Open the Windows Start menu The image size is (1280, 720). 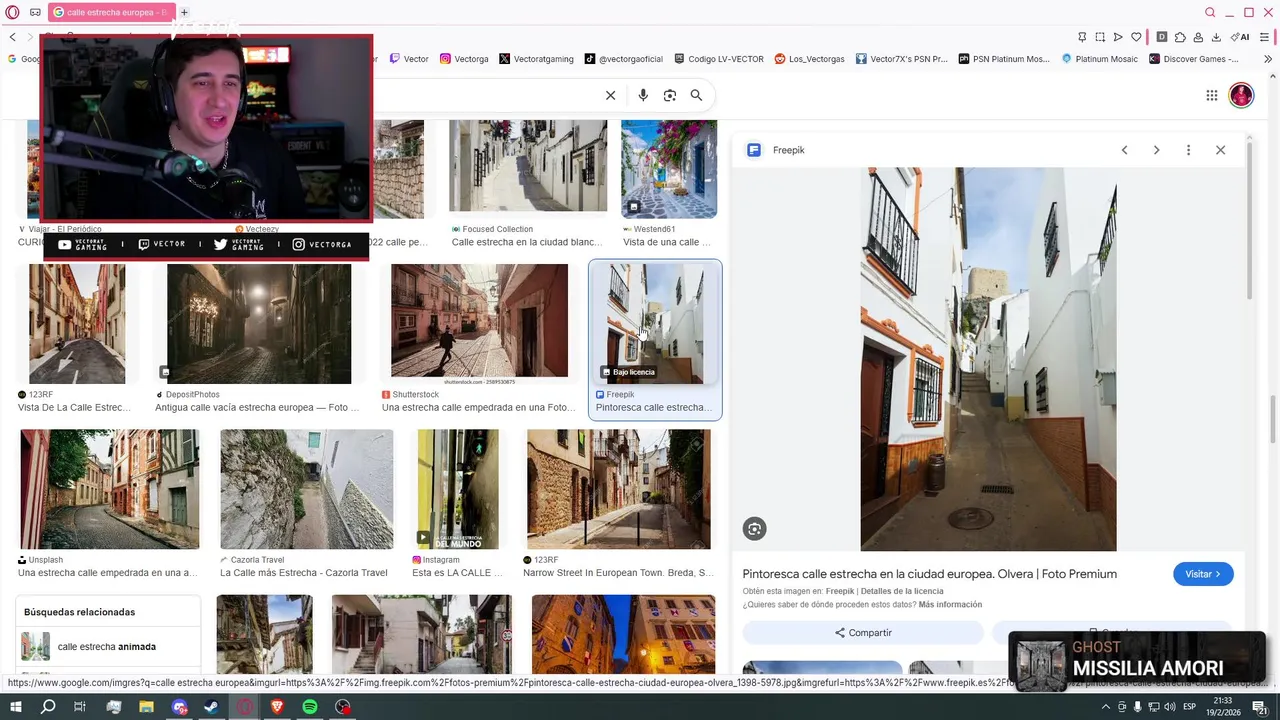(x=15, y=707)
